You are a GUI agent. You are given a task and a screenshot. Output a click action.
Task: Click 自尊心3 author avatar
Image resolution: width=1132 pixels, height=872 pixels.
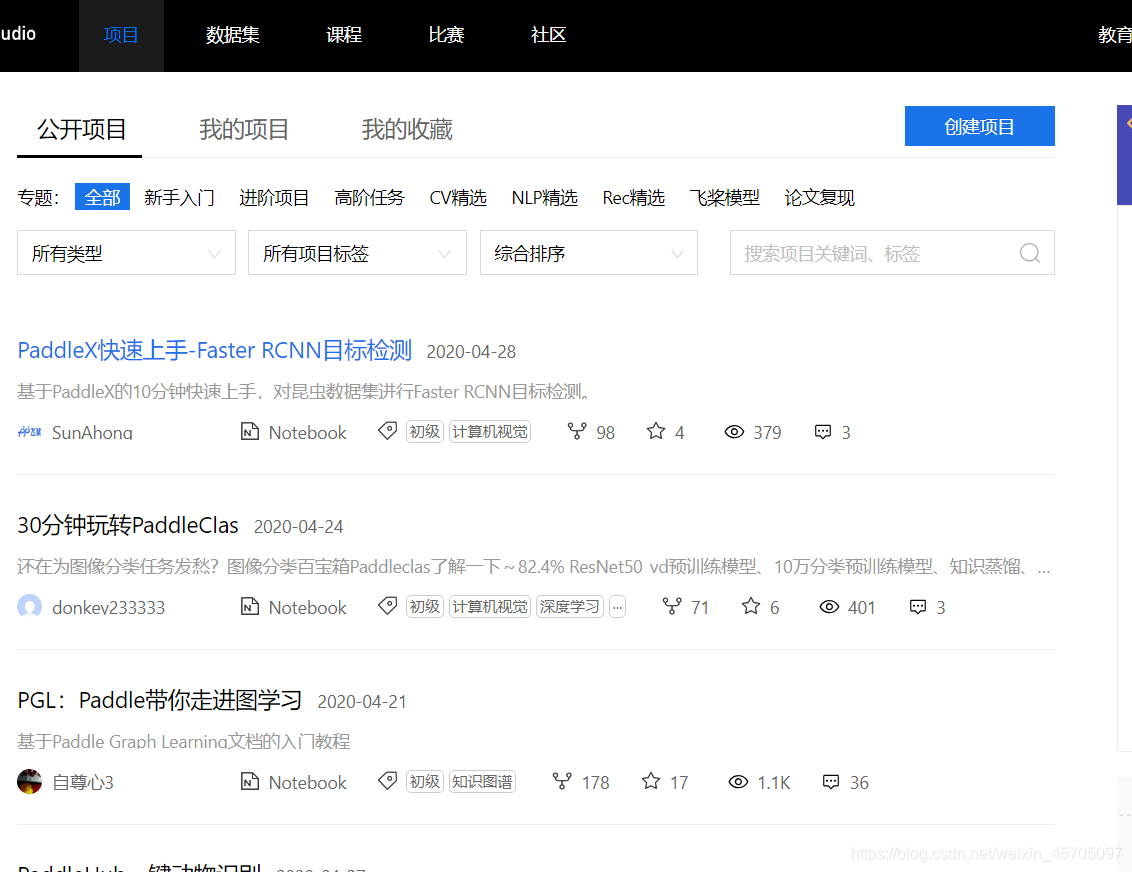click(30, 781)
